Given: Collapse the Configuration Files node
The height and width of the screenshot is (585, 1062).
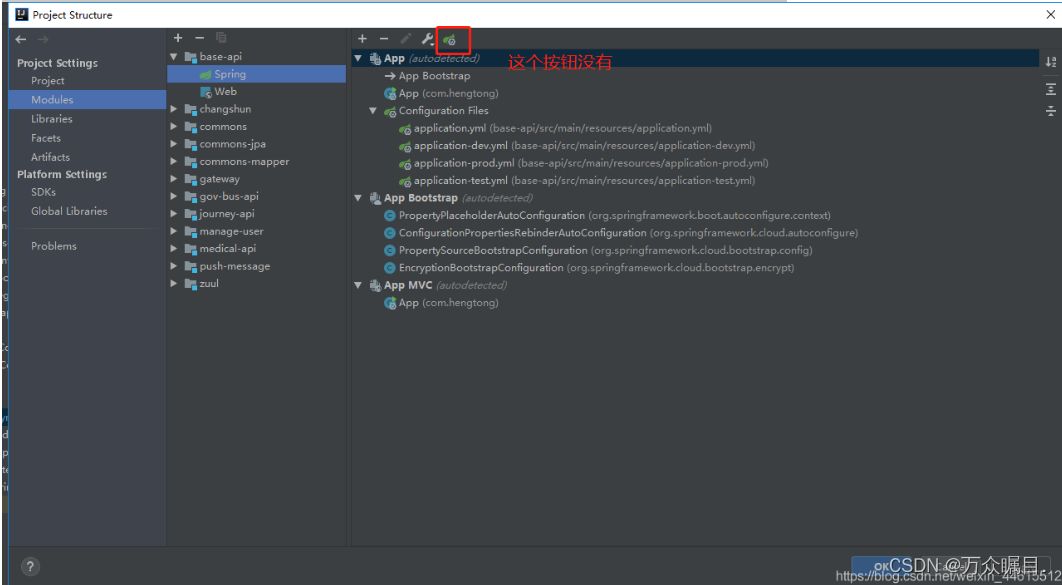Looking at the screenshot, I should click(373, 110).
